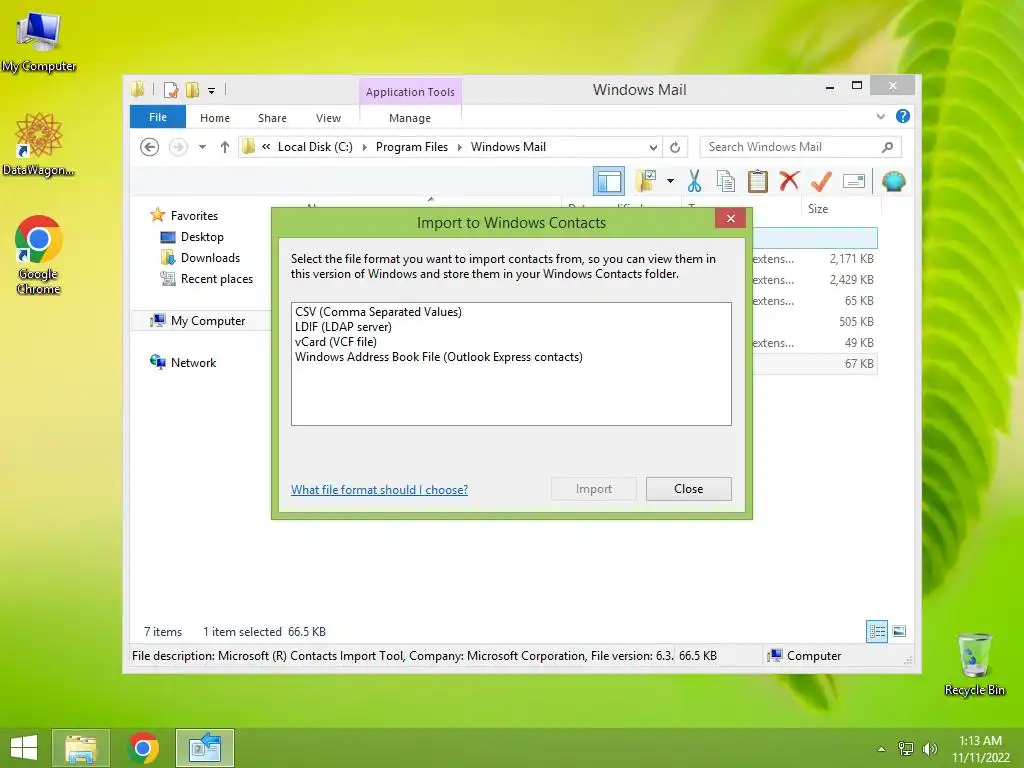Open 'What file format should I choose?' link
The width and height of the screenshot is (1024, 768).
(x=379, y=490)
